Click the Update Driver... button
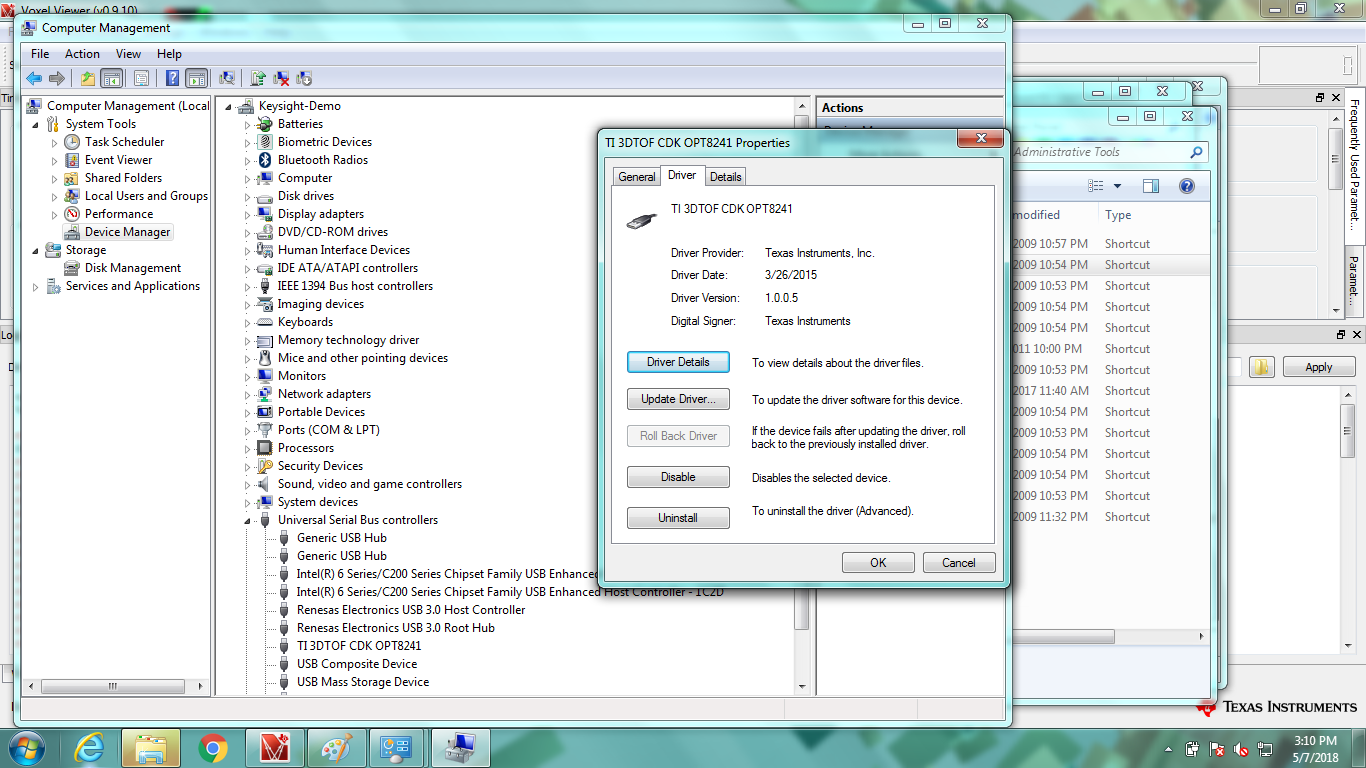 678,399
